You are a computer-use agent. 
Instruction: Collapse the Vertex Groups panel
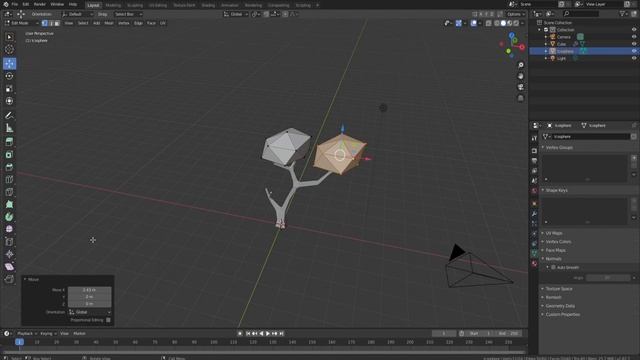tap(559, 147)
